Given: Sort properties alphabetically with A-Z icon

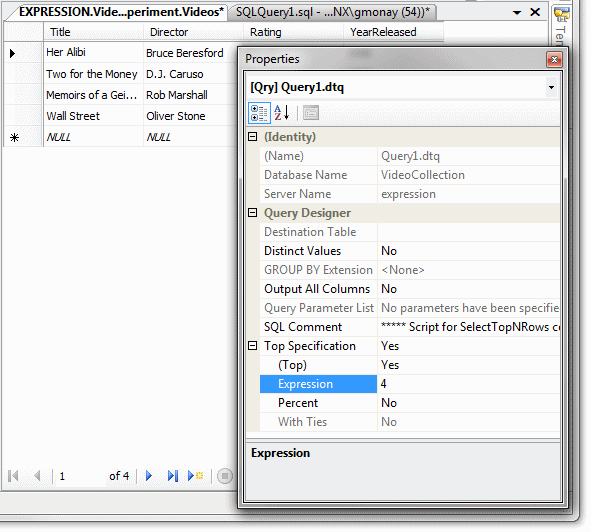Looking at the screenshot, I should (x=282, y=113).
